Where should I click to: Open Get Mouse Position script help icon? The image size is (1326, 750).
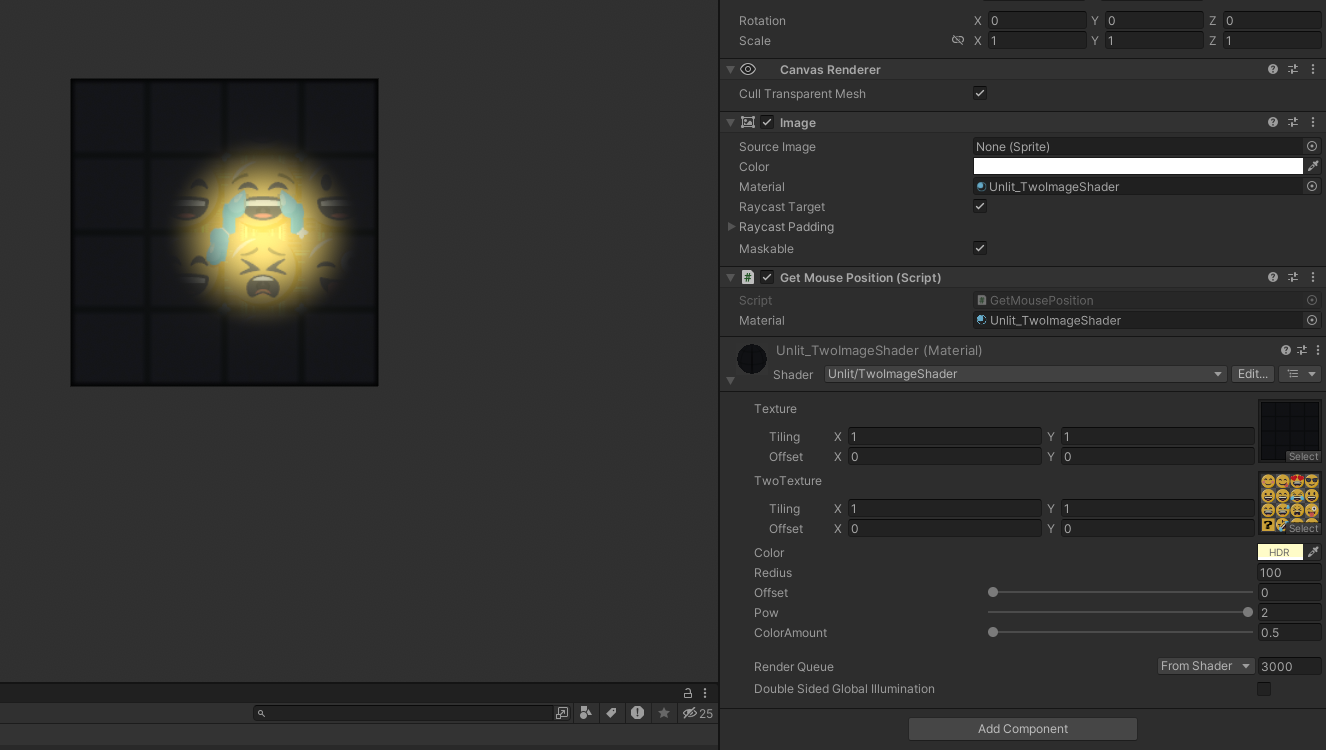pos(1273,277)
